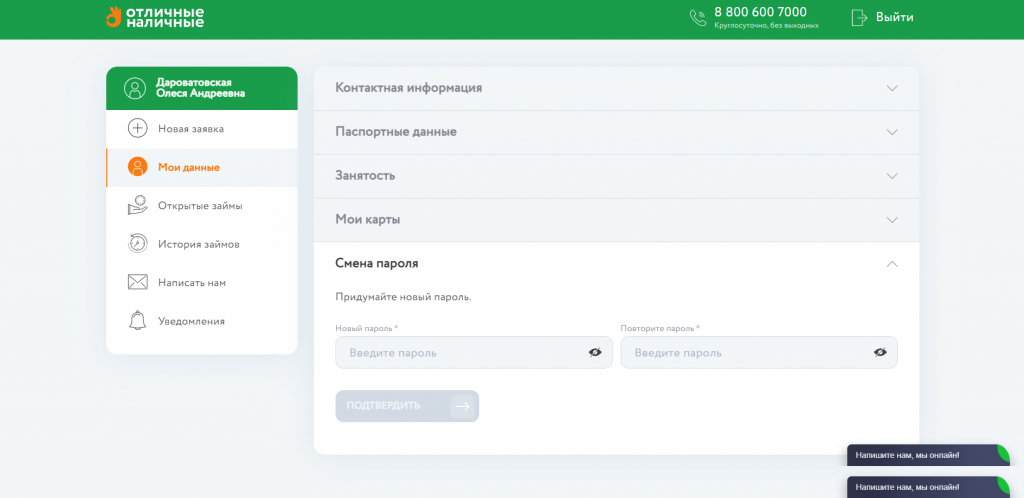Click the plus icon for Новая заявка
This screenshot has height=498, width=1024.
[138, 129]
